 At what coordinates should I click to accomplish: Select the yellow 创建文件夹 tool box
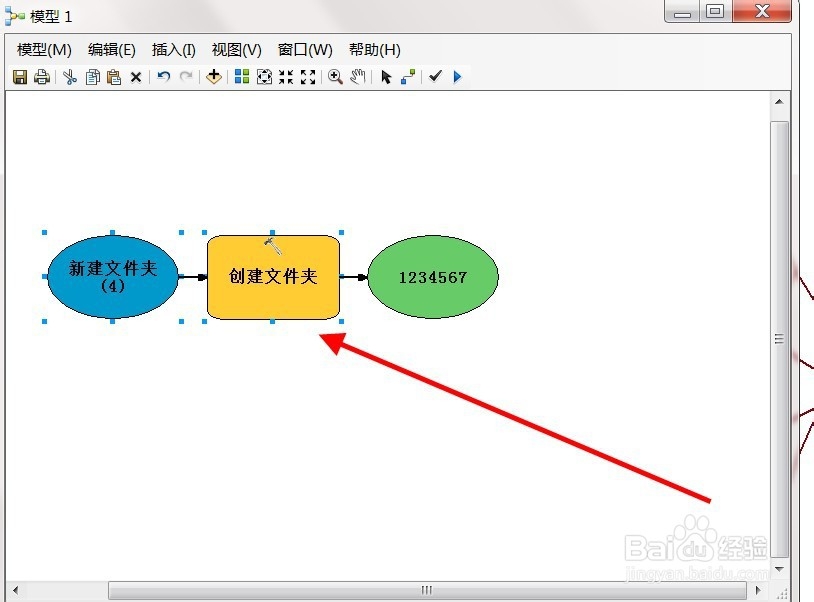click(x=274, y=277)
